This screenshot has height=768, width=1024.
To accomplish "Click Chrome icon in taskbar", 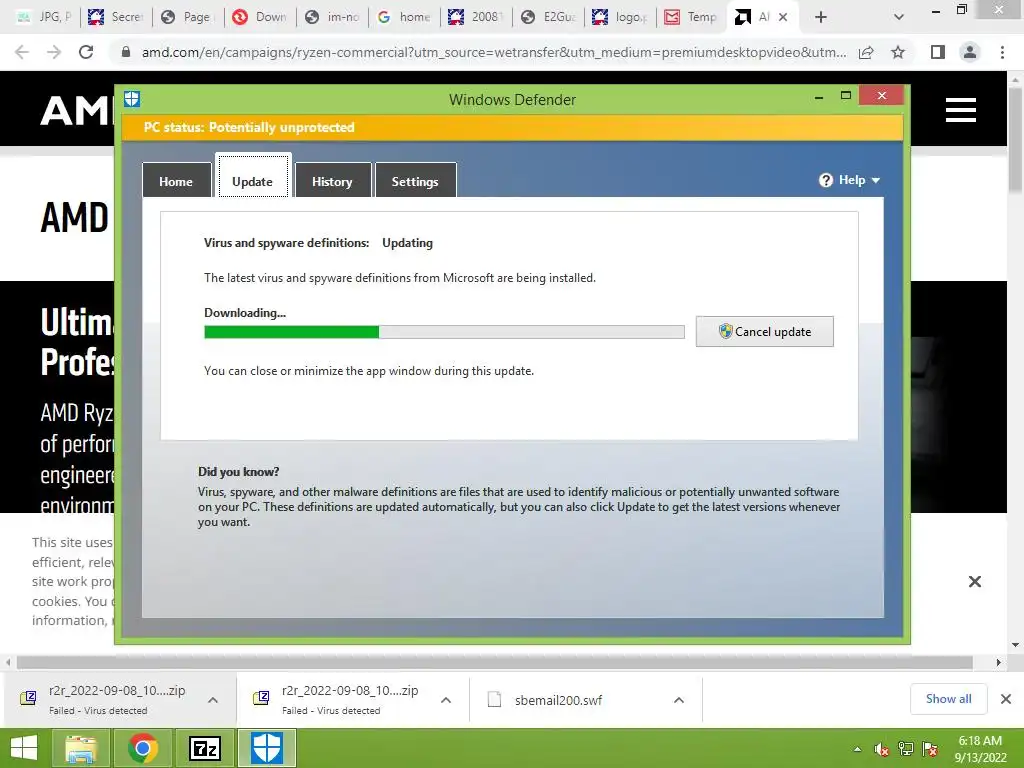I will 143,748.
